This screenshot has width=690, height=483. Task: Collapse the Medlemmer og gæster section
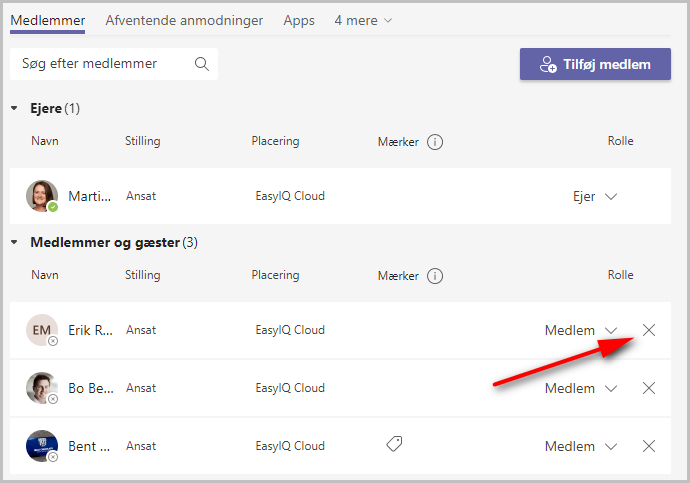(14, 242)
